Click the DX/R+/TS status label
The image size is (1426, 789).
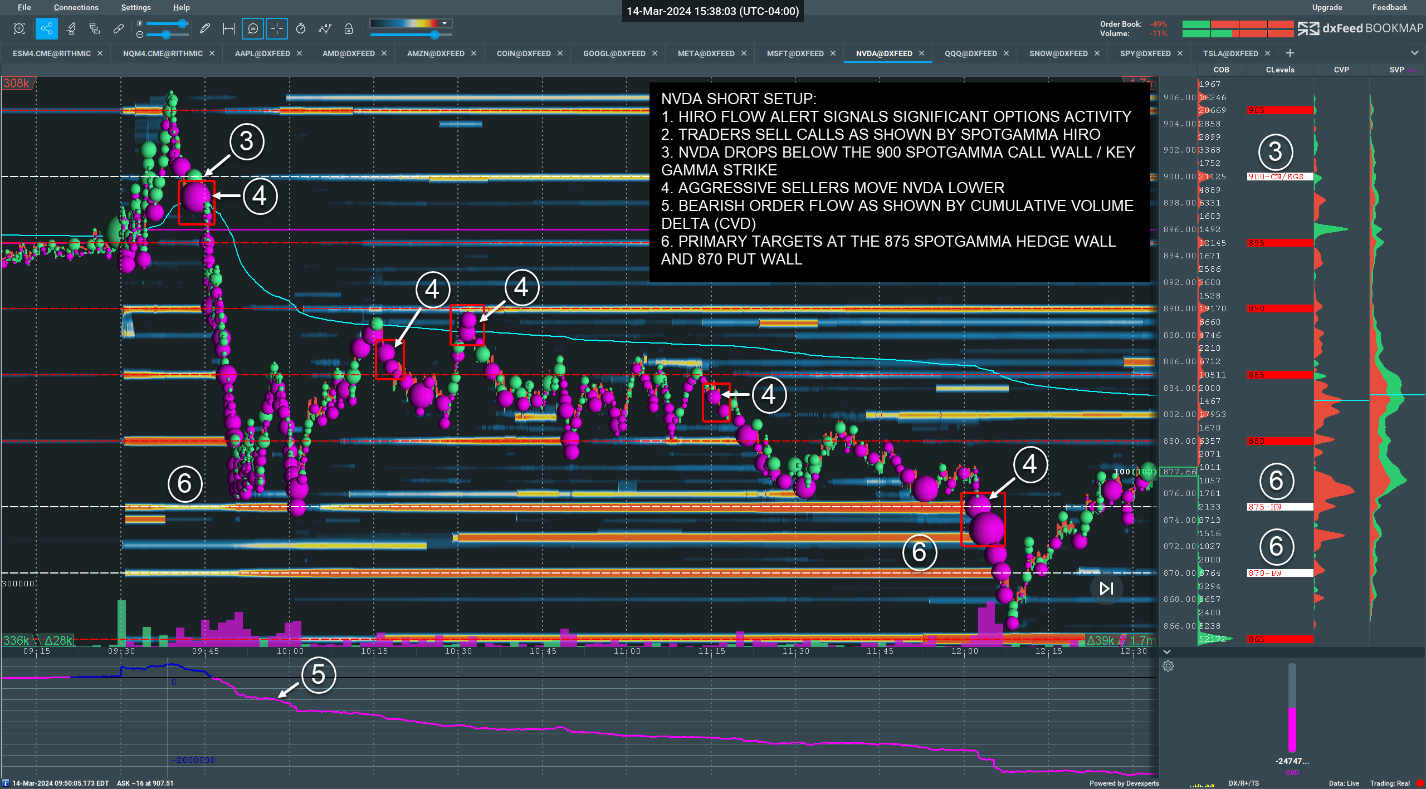(1243, 783)
